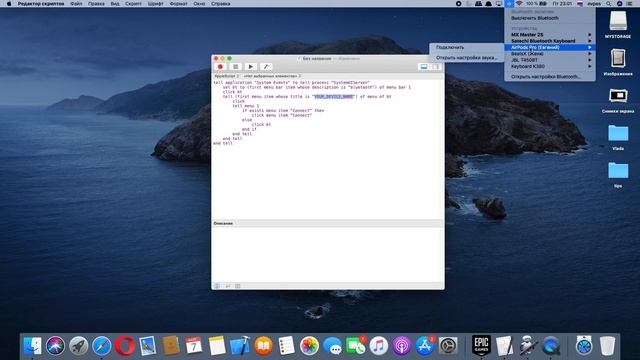Open the Редактор скриптов application menu

point(41,4)
